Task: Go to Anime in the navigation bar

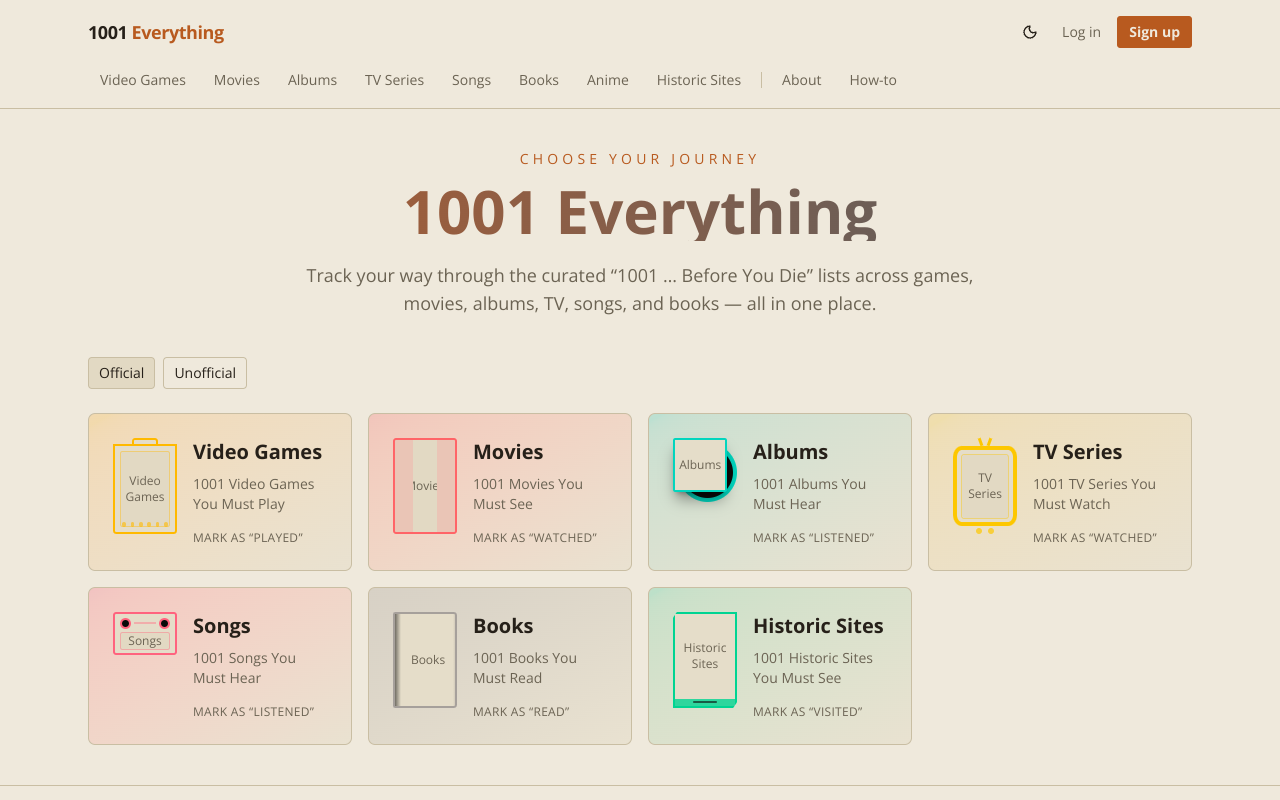Action: (x=608, y=80)
